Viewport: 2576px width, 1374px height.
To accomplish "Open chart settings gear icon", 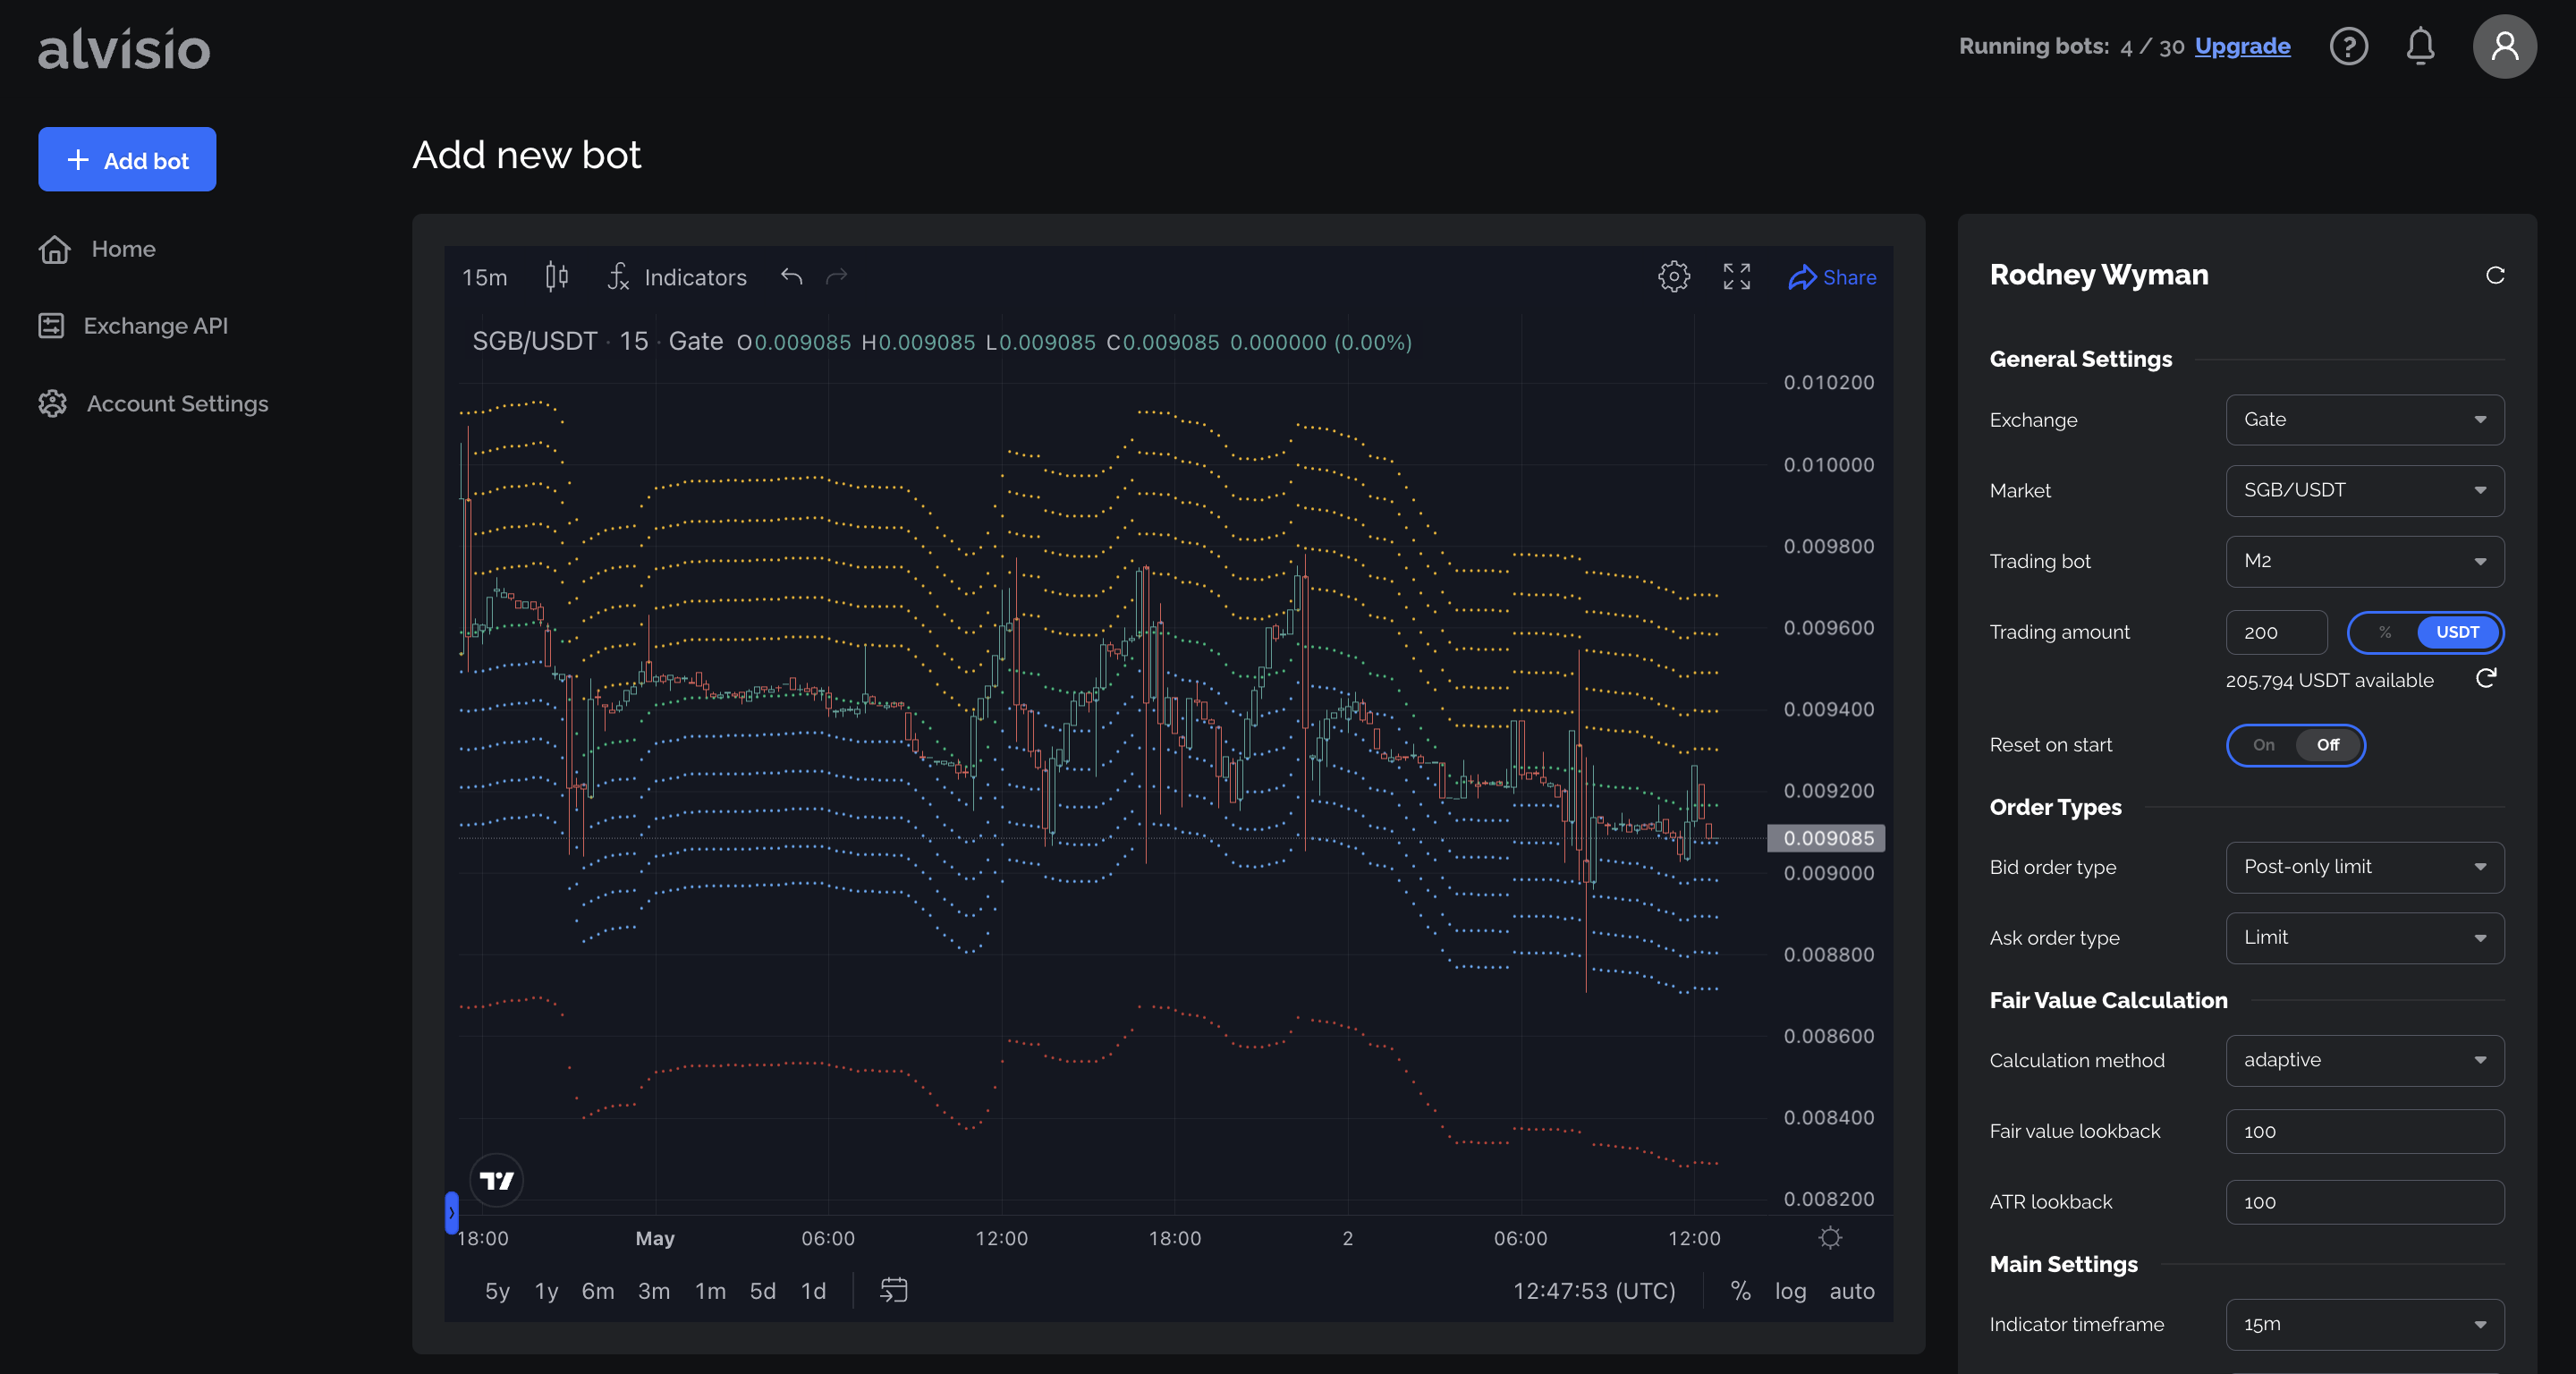I will click(x=1673, y=276).
